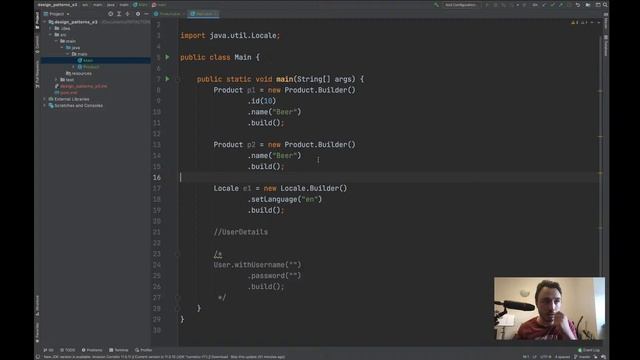This screenshot has height=360, width=640.
Task: Click the Main class breadcrumb item
Action: coord(140,5)
